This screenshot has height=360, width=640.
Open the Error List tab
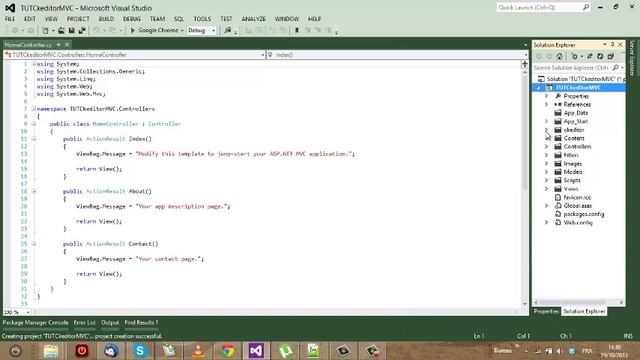point(84,322)
